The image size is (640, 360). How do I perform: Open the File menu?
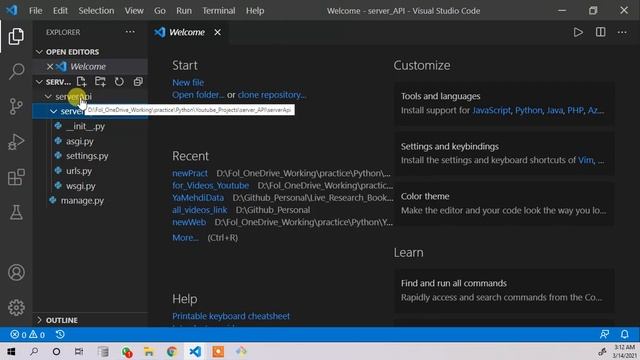[x=36, y=11]
